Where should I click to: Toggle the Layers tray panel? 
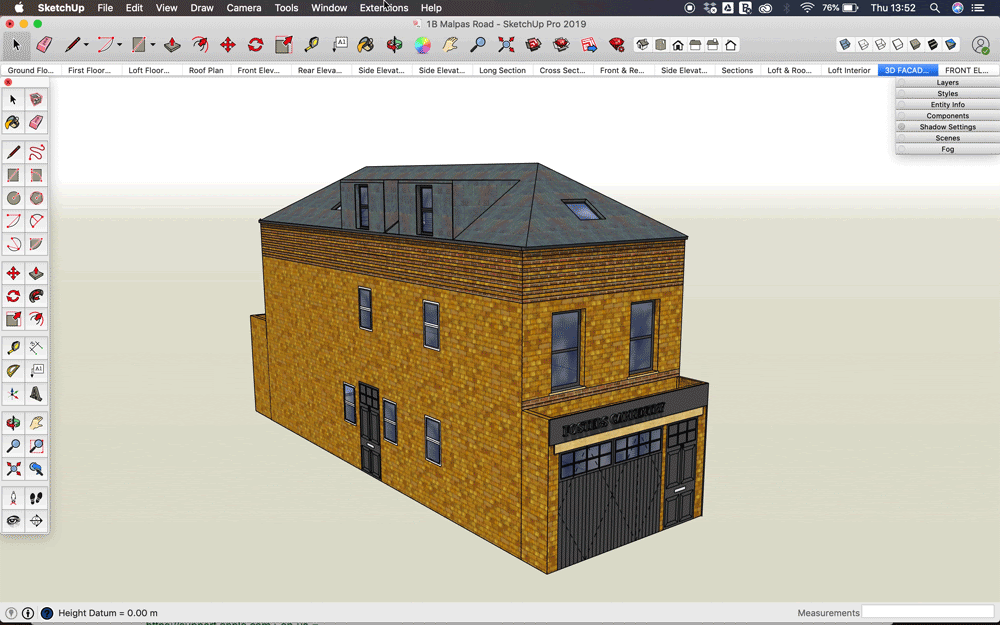click(x=947, y=83)
